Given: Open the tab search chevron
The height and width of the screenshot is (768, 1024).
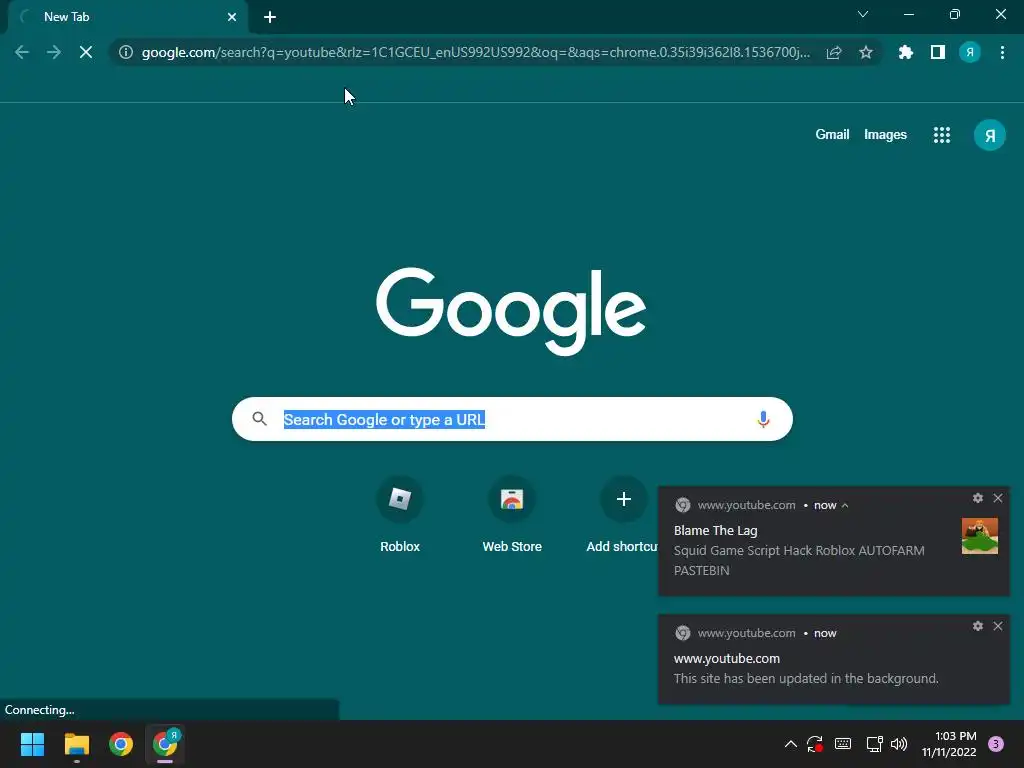Looking at the screenshot, I should tap(863, 14).
